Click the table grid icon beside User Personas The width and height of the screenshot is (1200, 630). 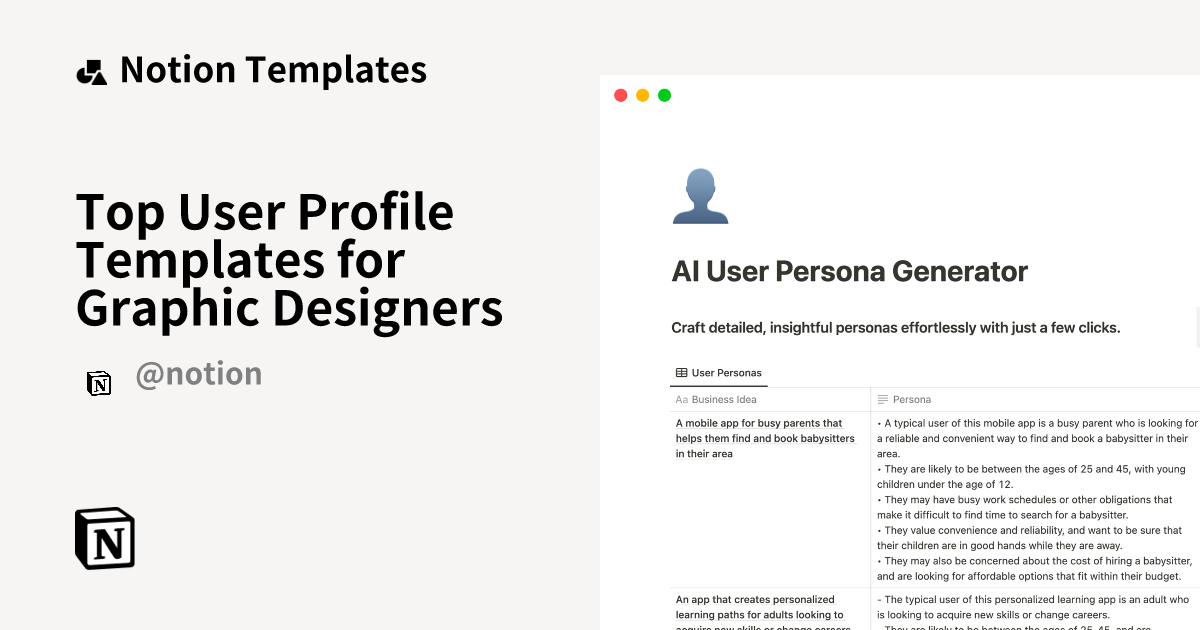pos(682,372)
